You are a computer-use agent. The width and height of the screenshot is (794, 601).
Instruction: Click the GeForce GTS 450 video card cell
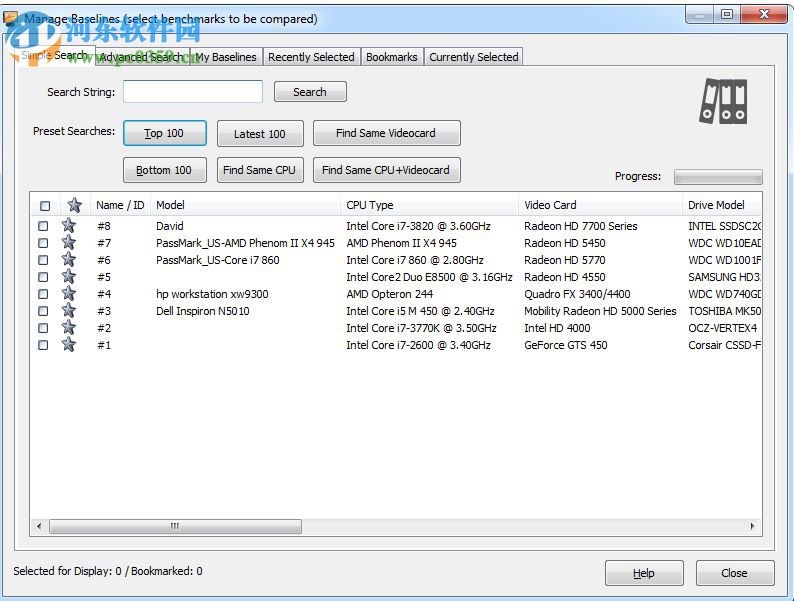pos(566,345)
